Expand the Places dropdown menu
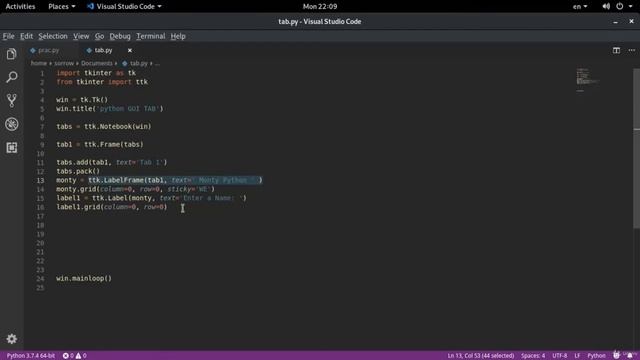The width and height of the screenshot is (640, 360). [x=62, y=6]
